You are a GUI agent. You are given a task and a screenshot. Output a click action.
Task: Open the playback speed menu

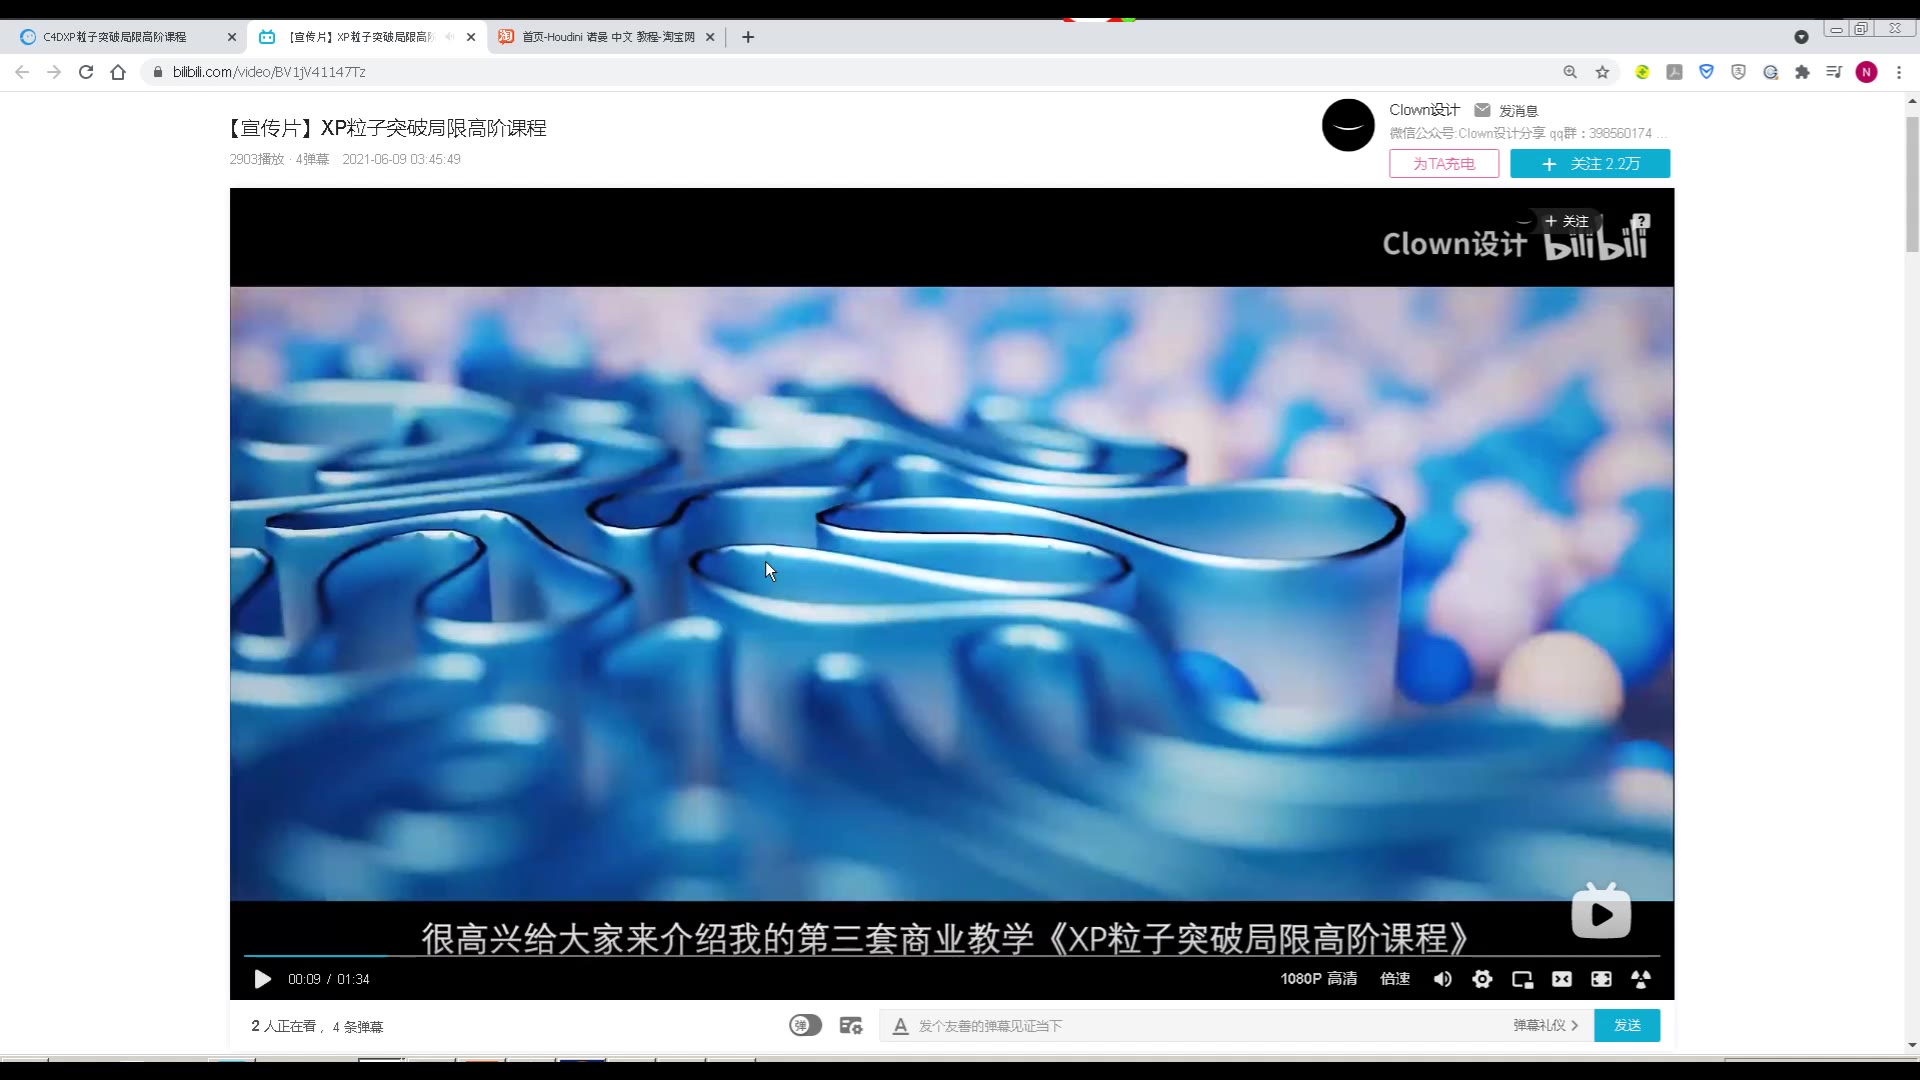click(x=1395, y=979)
